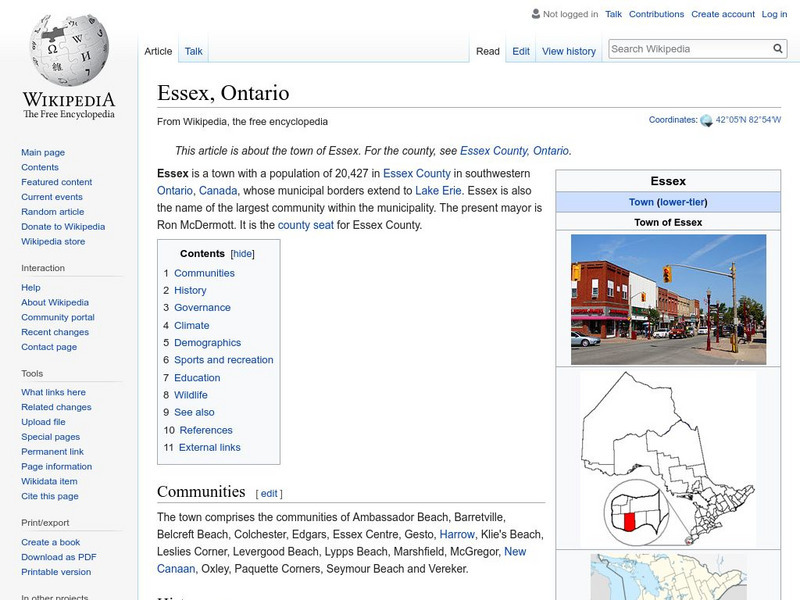Switch to the Talk tab

tap(192, 50)
